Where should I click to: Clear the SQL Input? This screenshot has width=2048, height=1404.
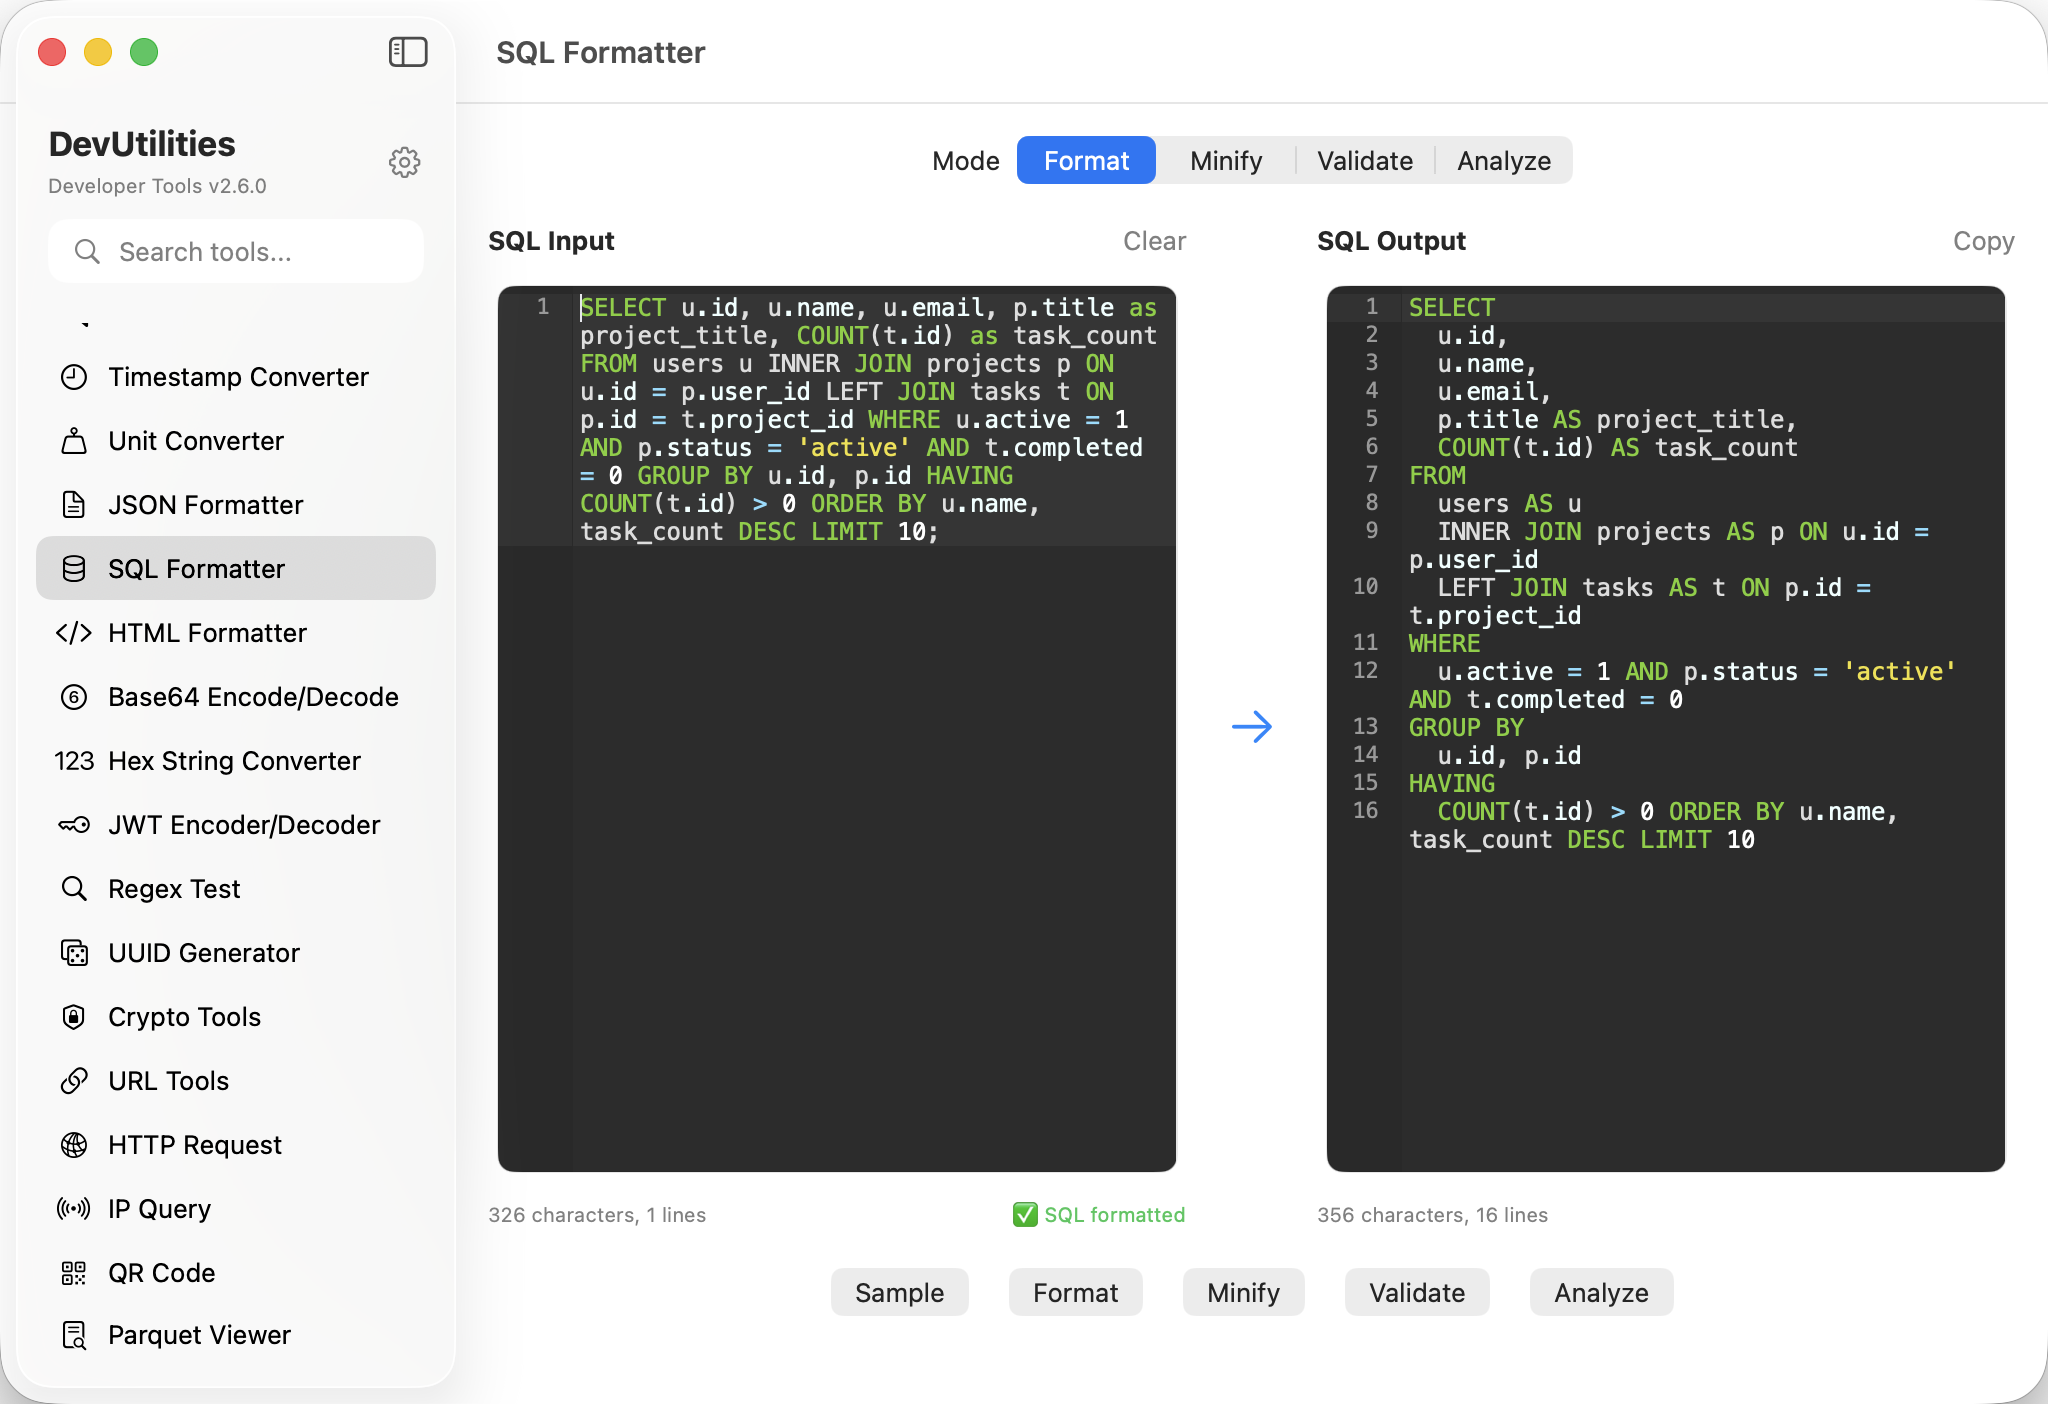1153,241
